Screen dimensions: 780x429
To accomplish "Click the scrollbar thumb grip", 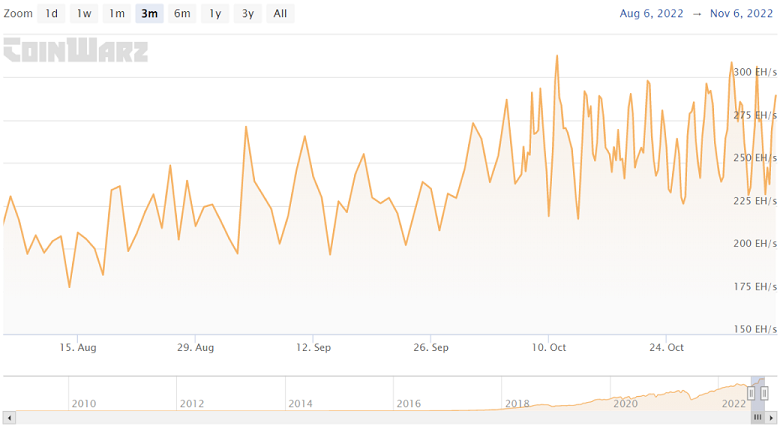I will [760, 416].
